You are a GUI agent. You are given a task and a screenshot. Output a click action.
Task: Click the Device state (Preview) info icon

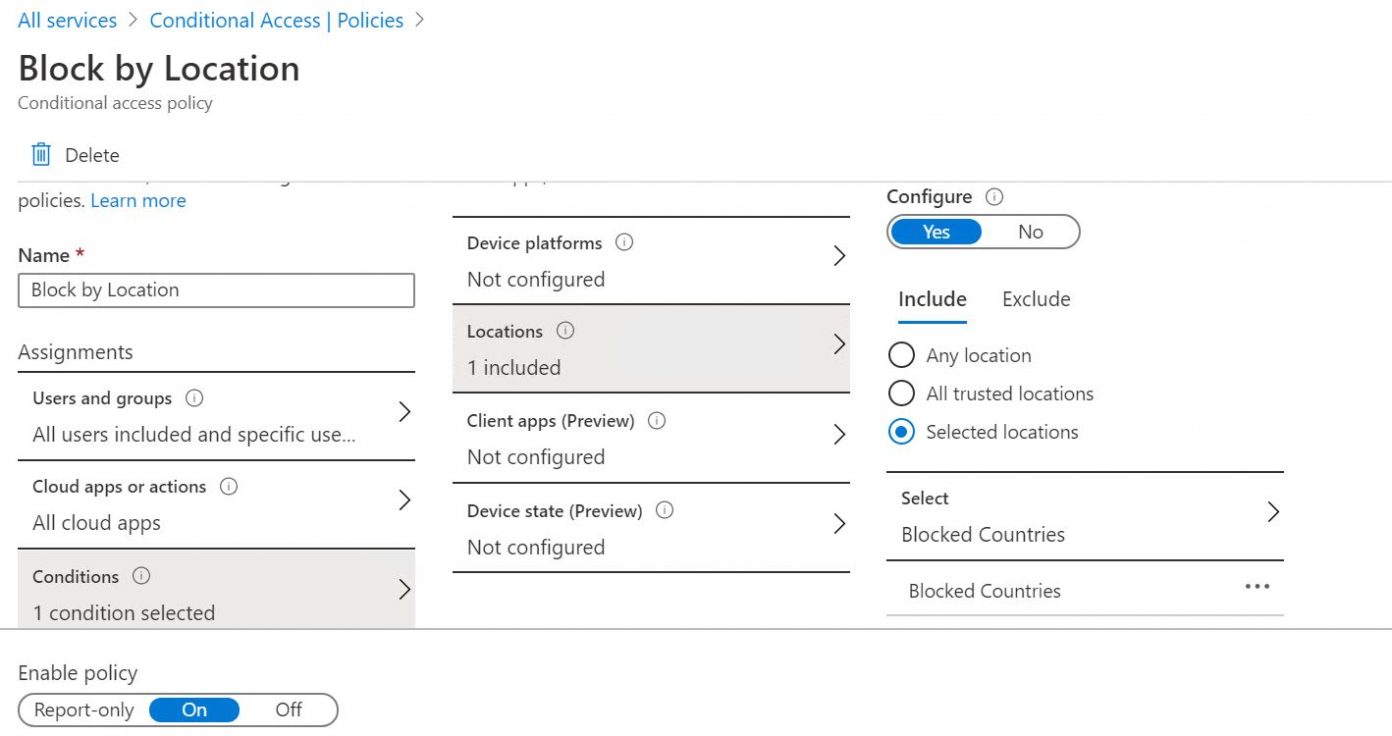pos(665,511)
